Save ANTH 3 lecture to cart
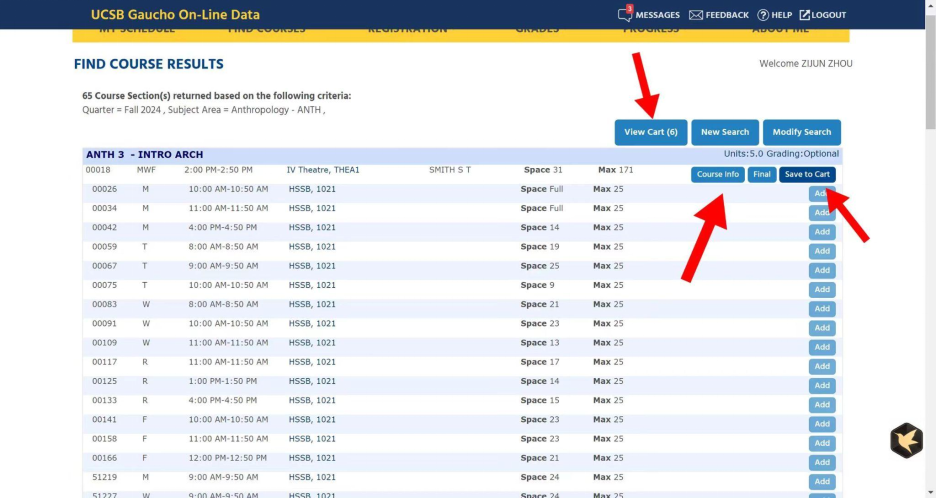The height and width of the screenshot is (498, 936). [x=807, y=174]
